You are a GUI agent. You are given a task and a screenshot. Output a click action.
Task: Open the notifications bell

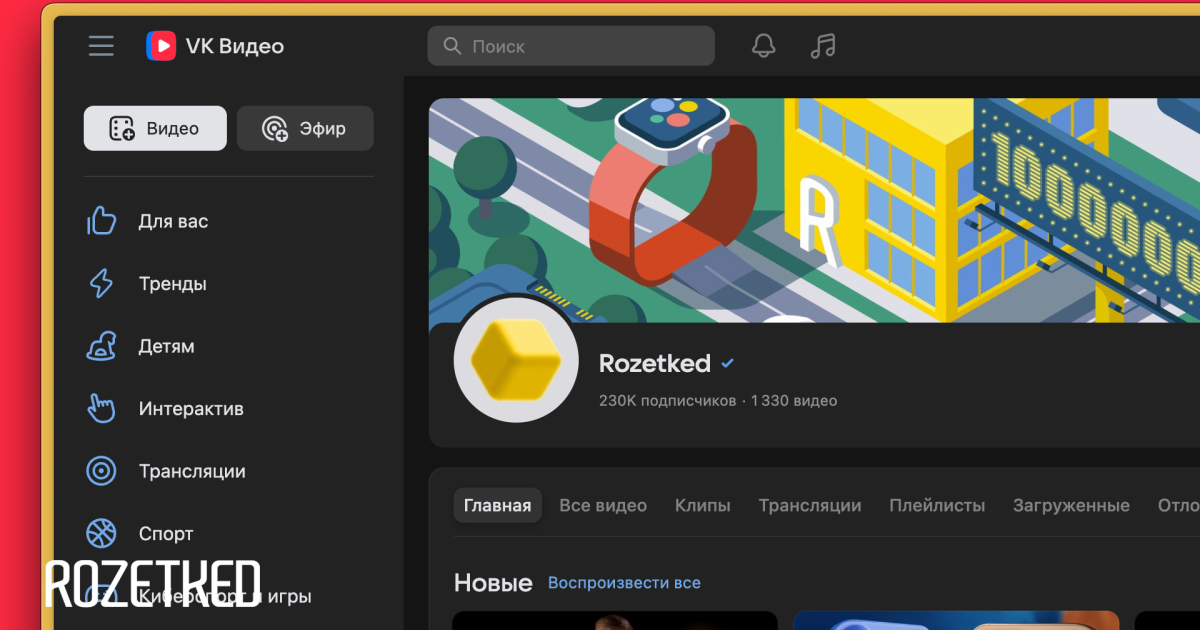coord(763,46)
